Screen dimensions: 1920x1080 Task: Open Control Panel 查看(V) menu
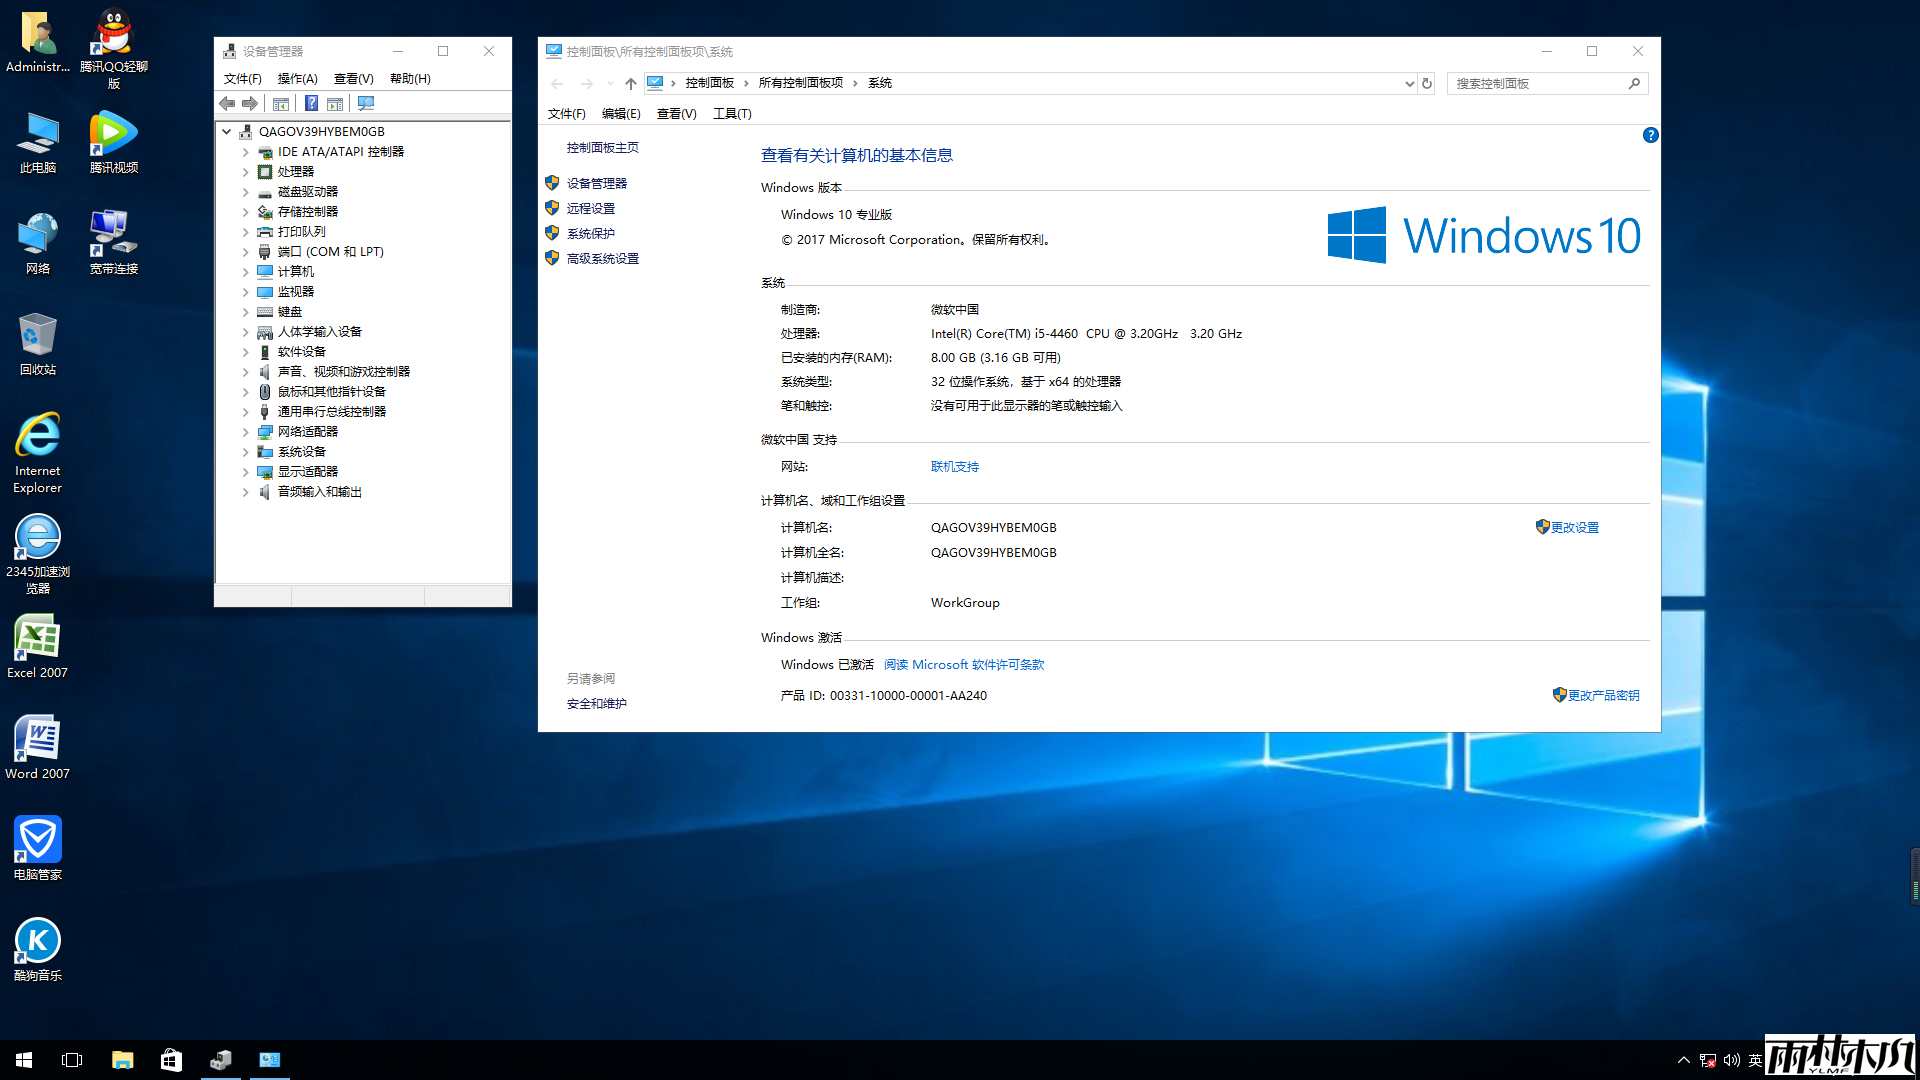676,114
